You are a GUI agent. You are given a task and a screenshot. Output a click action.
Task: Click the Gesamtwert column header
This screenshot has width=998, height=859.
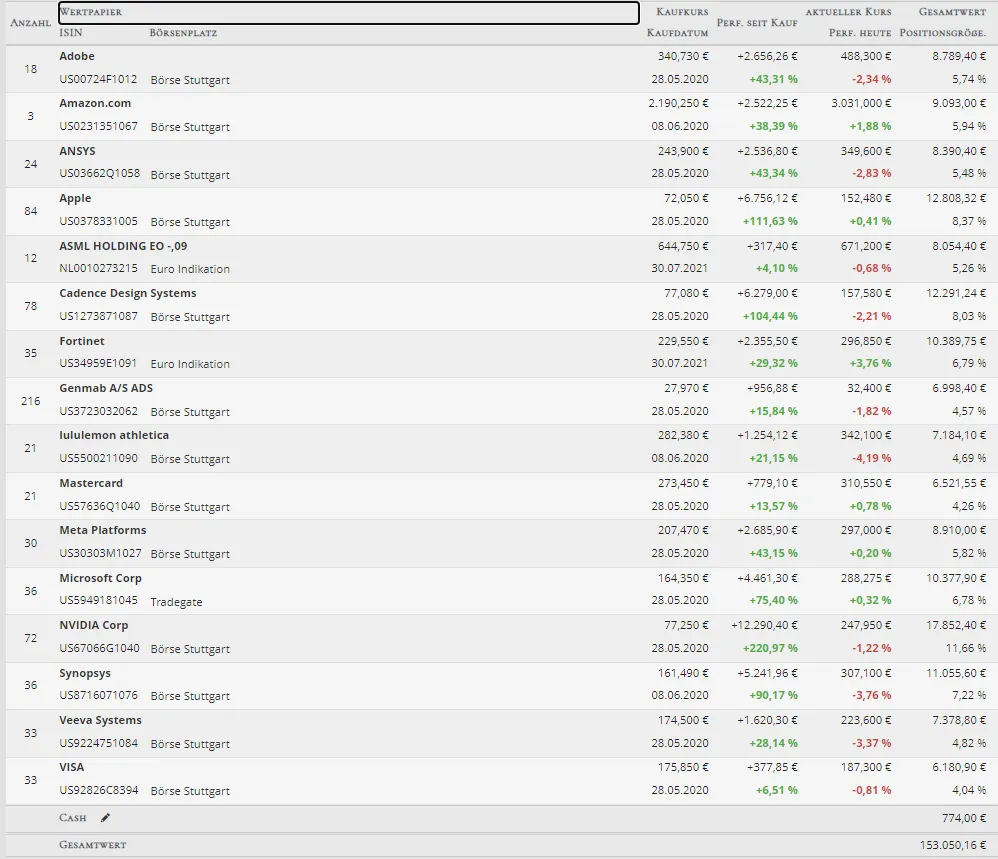point(952,12)
